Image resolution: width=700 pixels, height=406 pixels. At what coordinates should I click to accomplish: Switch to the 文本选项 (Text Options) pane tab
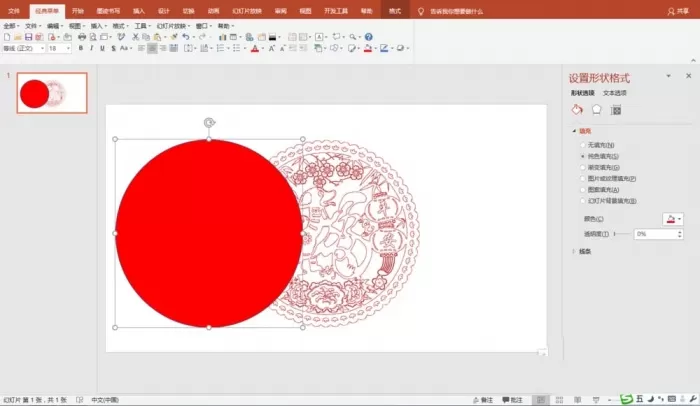pyautogui.click(x=615, y=93)
